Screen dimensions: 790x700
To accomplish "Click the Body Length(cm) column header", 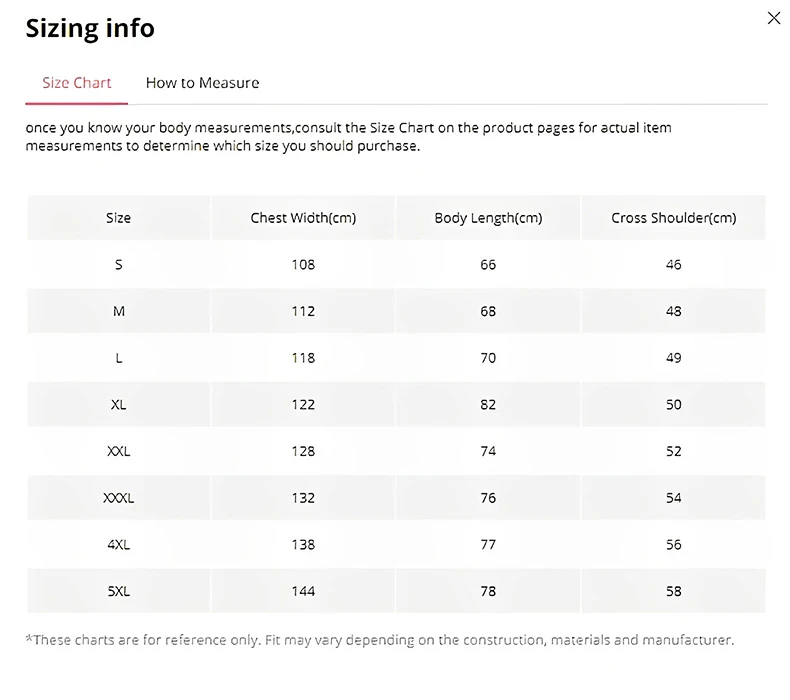I will (488, 218).
